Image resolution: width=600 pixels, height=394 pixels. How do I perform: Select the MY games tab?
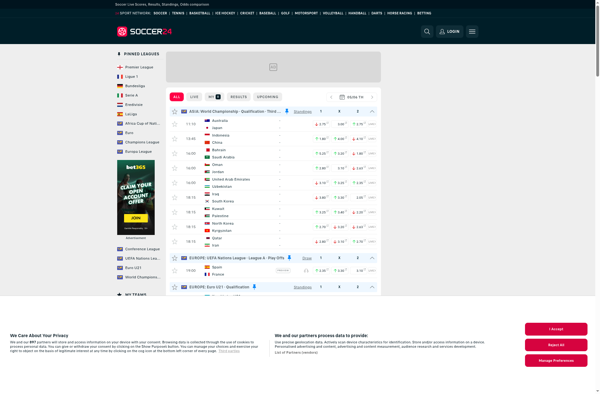(214, 97)
